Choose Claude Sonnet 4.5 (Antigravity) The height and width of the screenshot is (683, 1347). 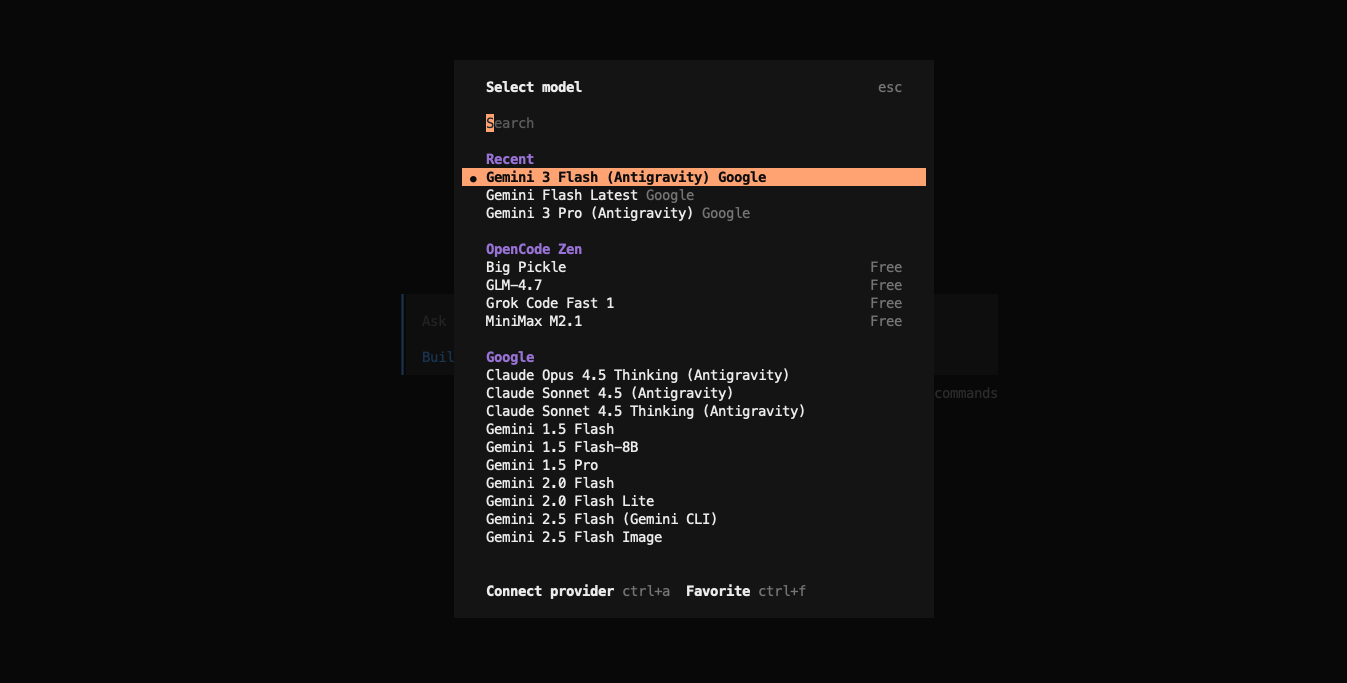click(x=694, y=393)
